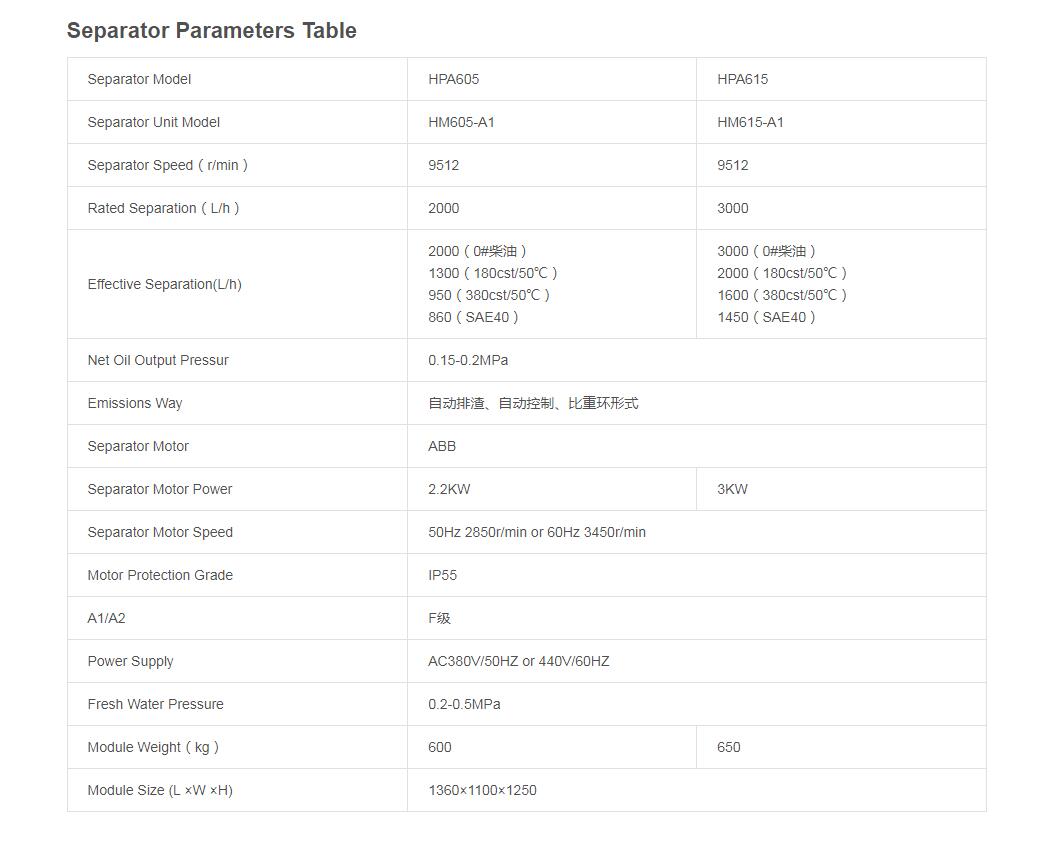Click the Separator Speed row label

click(x=167, y=165)
